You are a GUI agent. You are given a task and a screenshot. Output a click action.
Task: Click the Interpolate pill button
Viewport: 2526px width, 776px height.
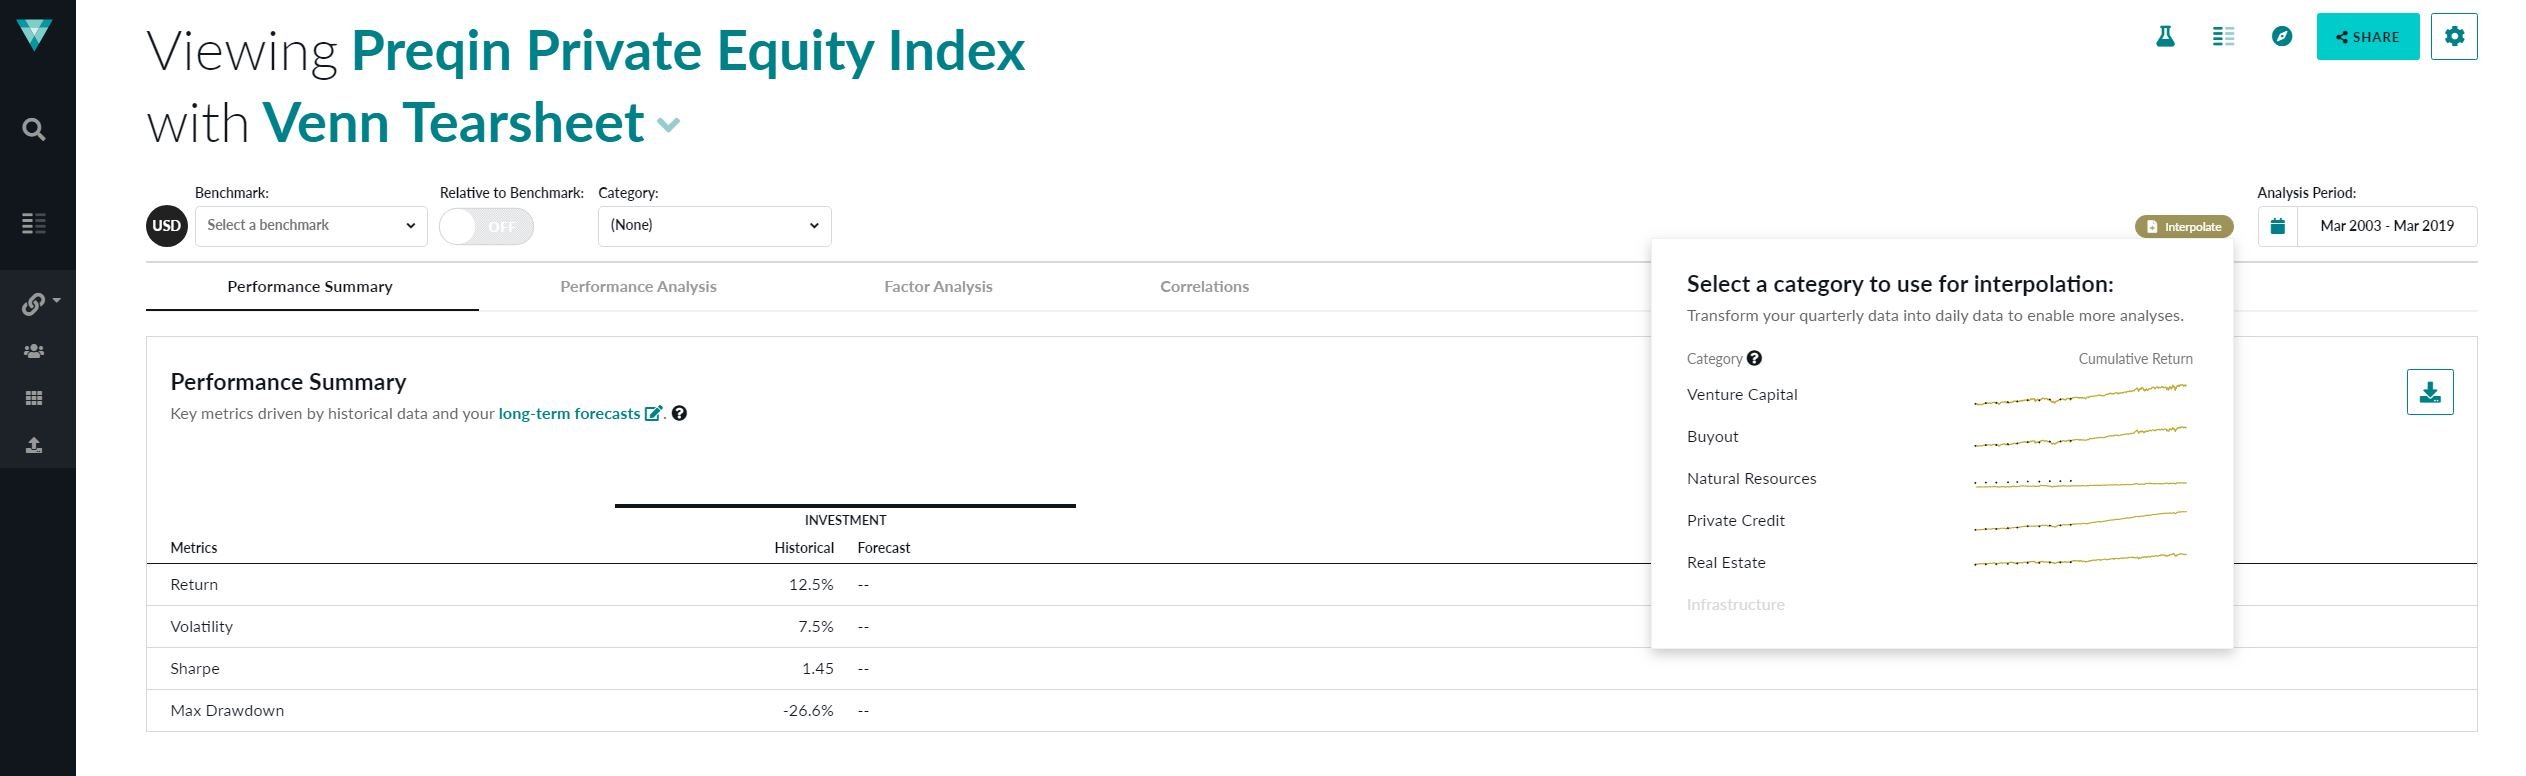(x=2184, y=227)
